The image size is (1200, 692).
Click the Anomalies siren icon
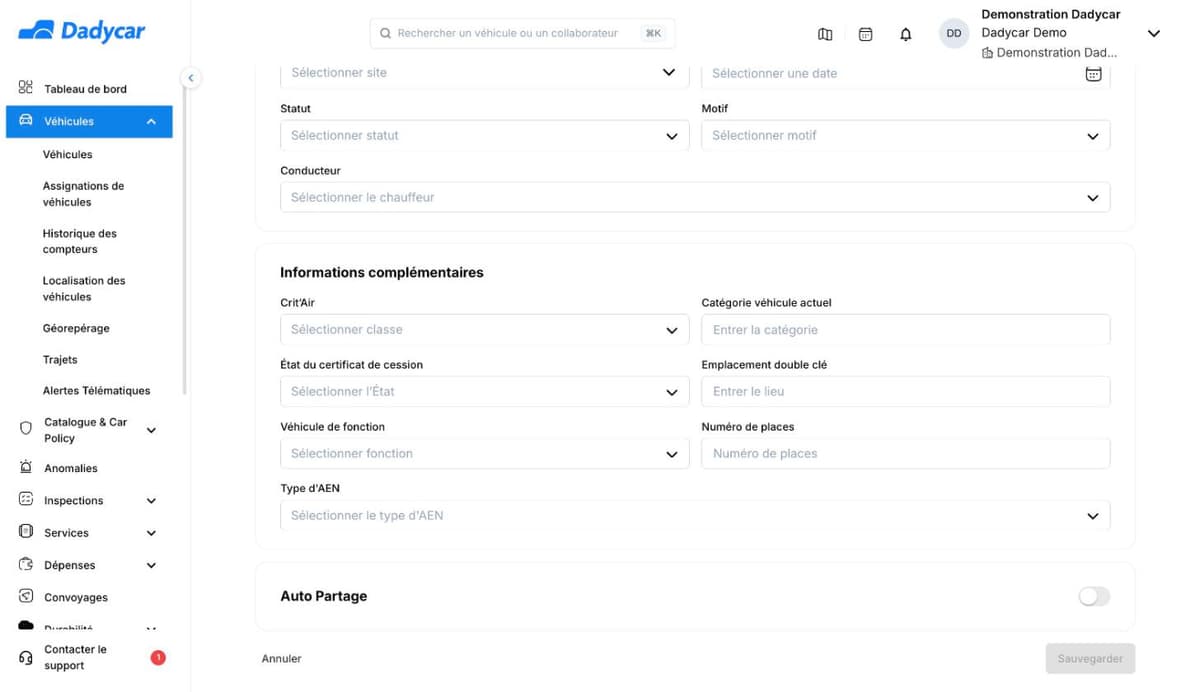tap(26, 467)
